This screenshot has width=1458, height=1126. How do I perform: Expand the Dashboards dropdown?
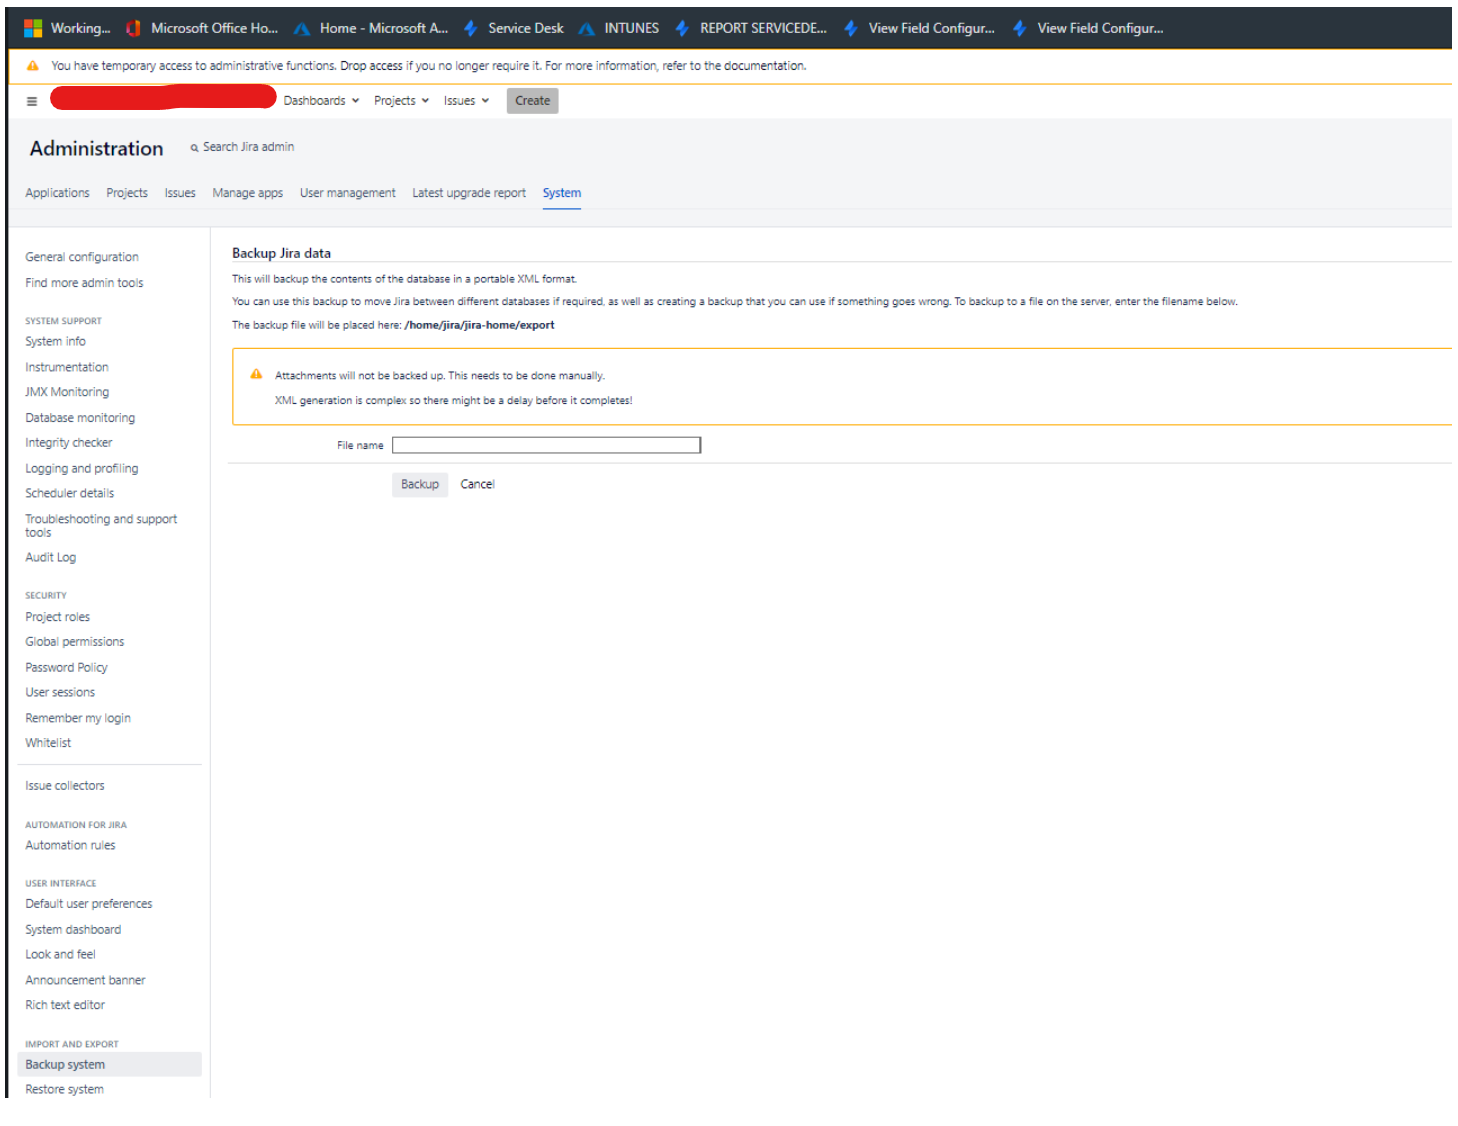click(321, 101)
